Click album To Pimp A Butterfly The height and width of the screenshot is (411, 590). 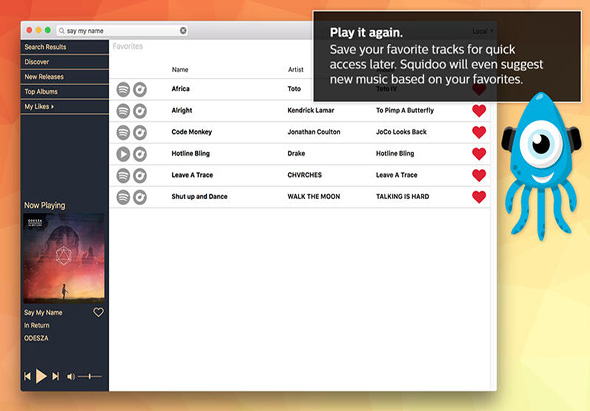tap(405, 110)
